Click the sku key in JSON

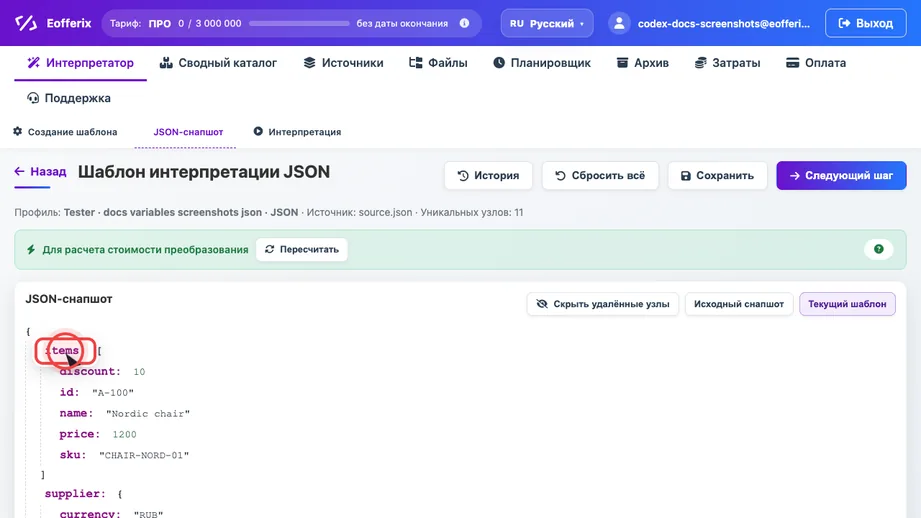coord(73,455)
